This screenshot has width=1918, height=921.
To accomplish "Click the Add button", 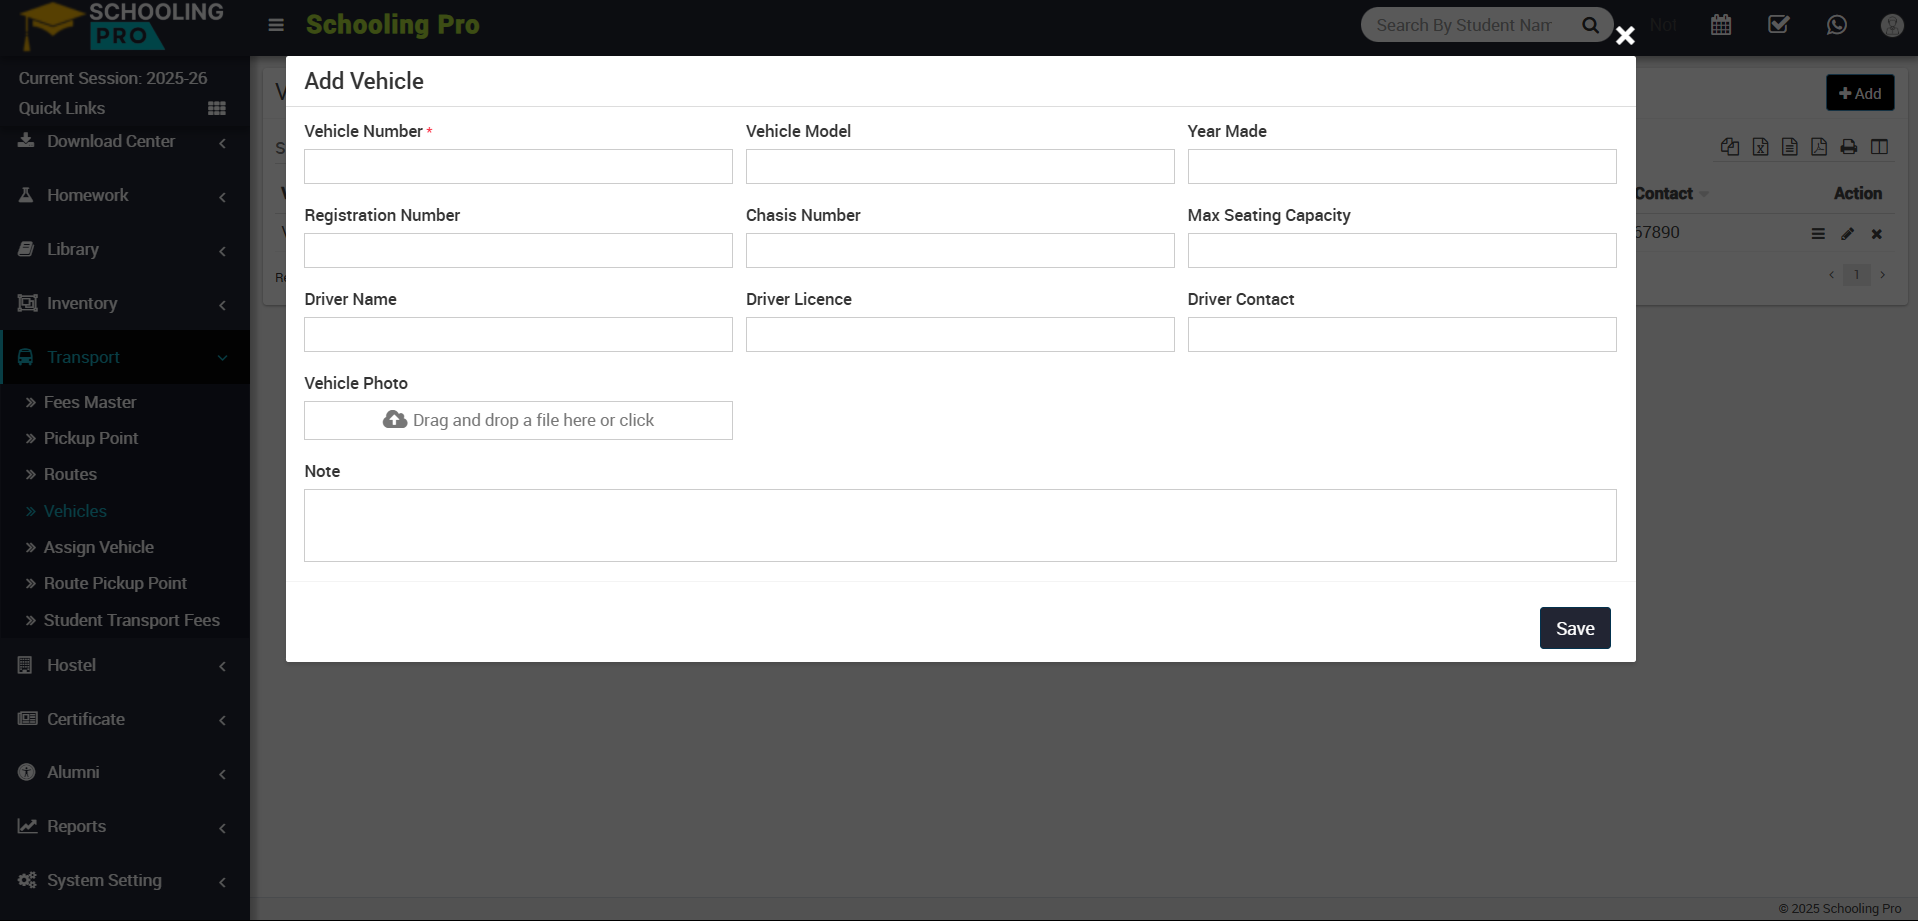I will tap(1860, 93).
